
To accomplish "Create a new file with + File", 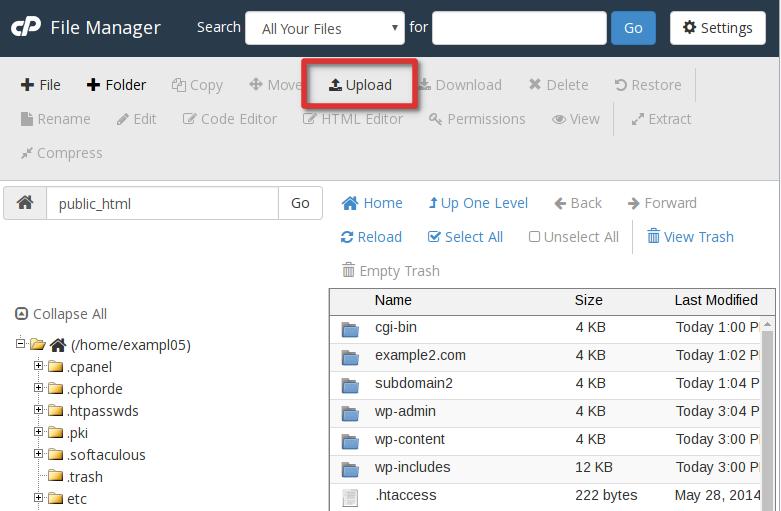I will (x=41, y=85).
